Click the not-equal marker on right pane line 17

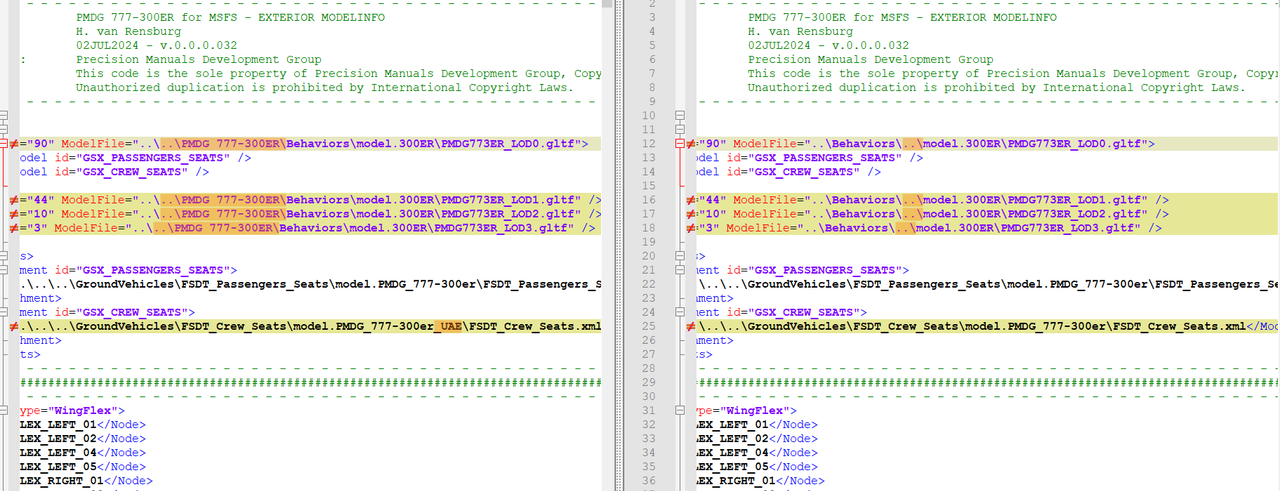coord(691,214)
